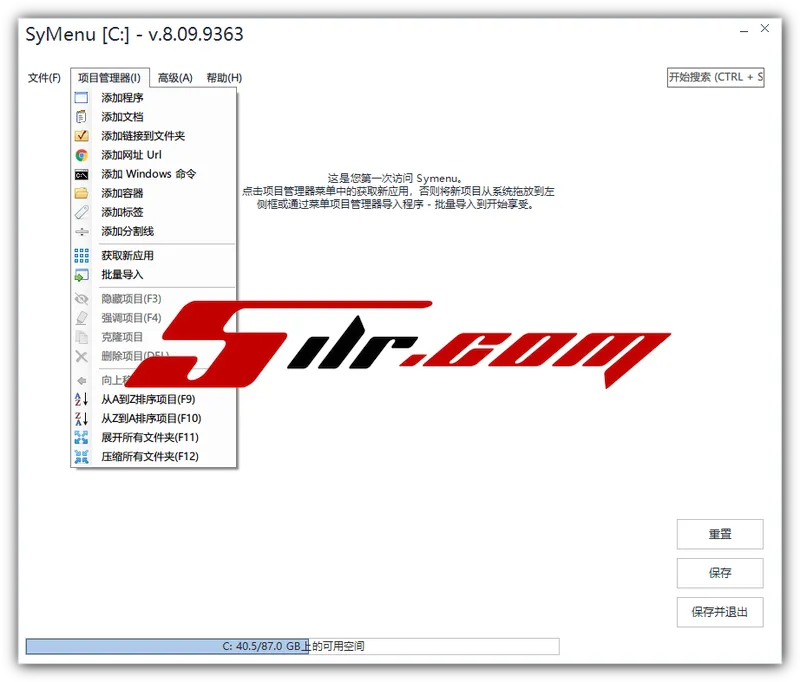The image size is (800, 682).
Task: Click the expand all folders icon (F11)
Action: coord(81,437)
